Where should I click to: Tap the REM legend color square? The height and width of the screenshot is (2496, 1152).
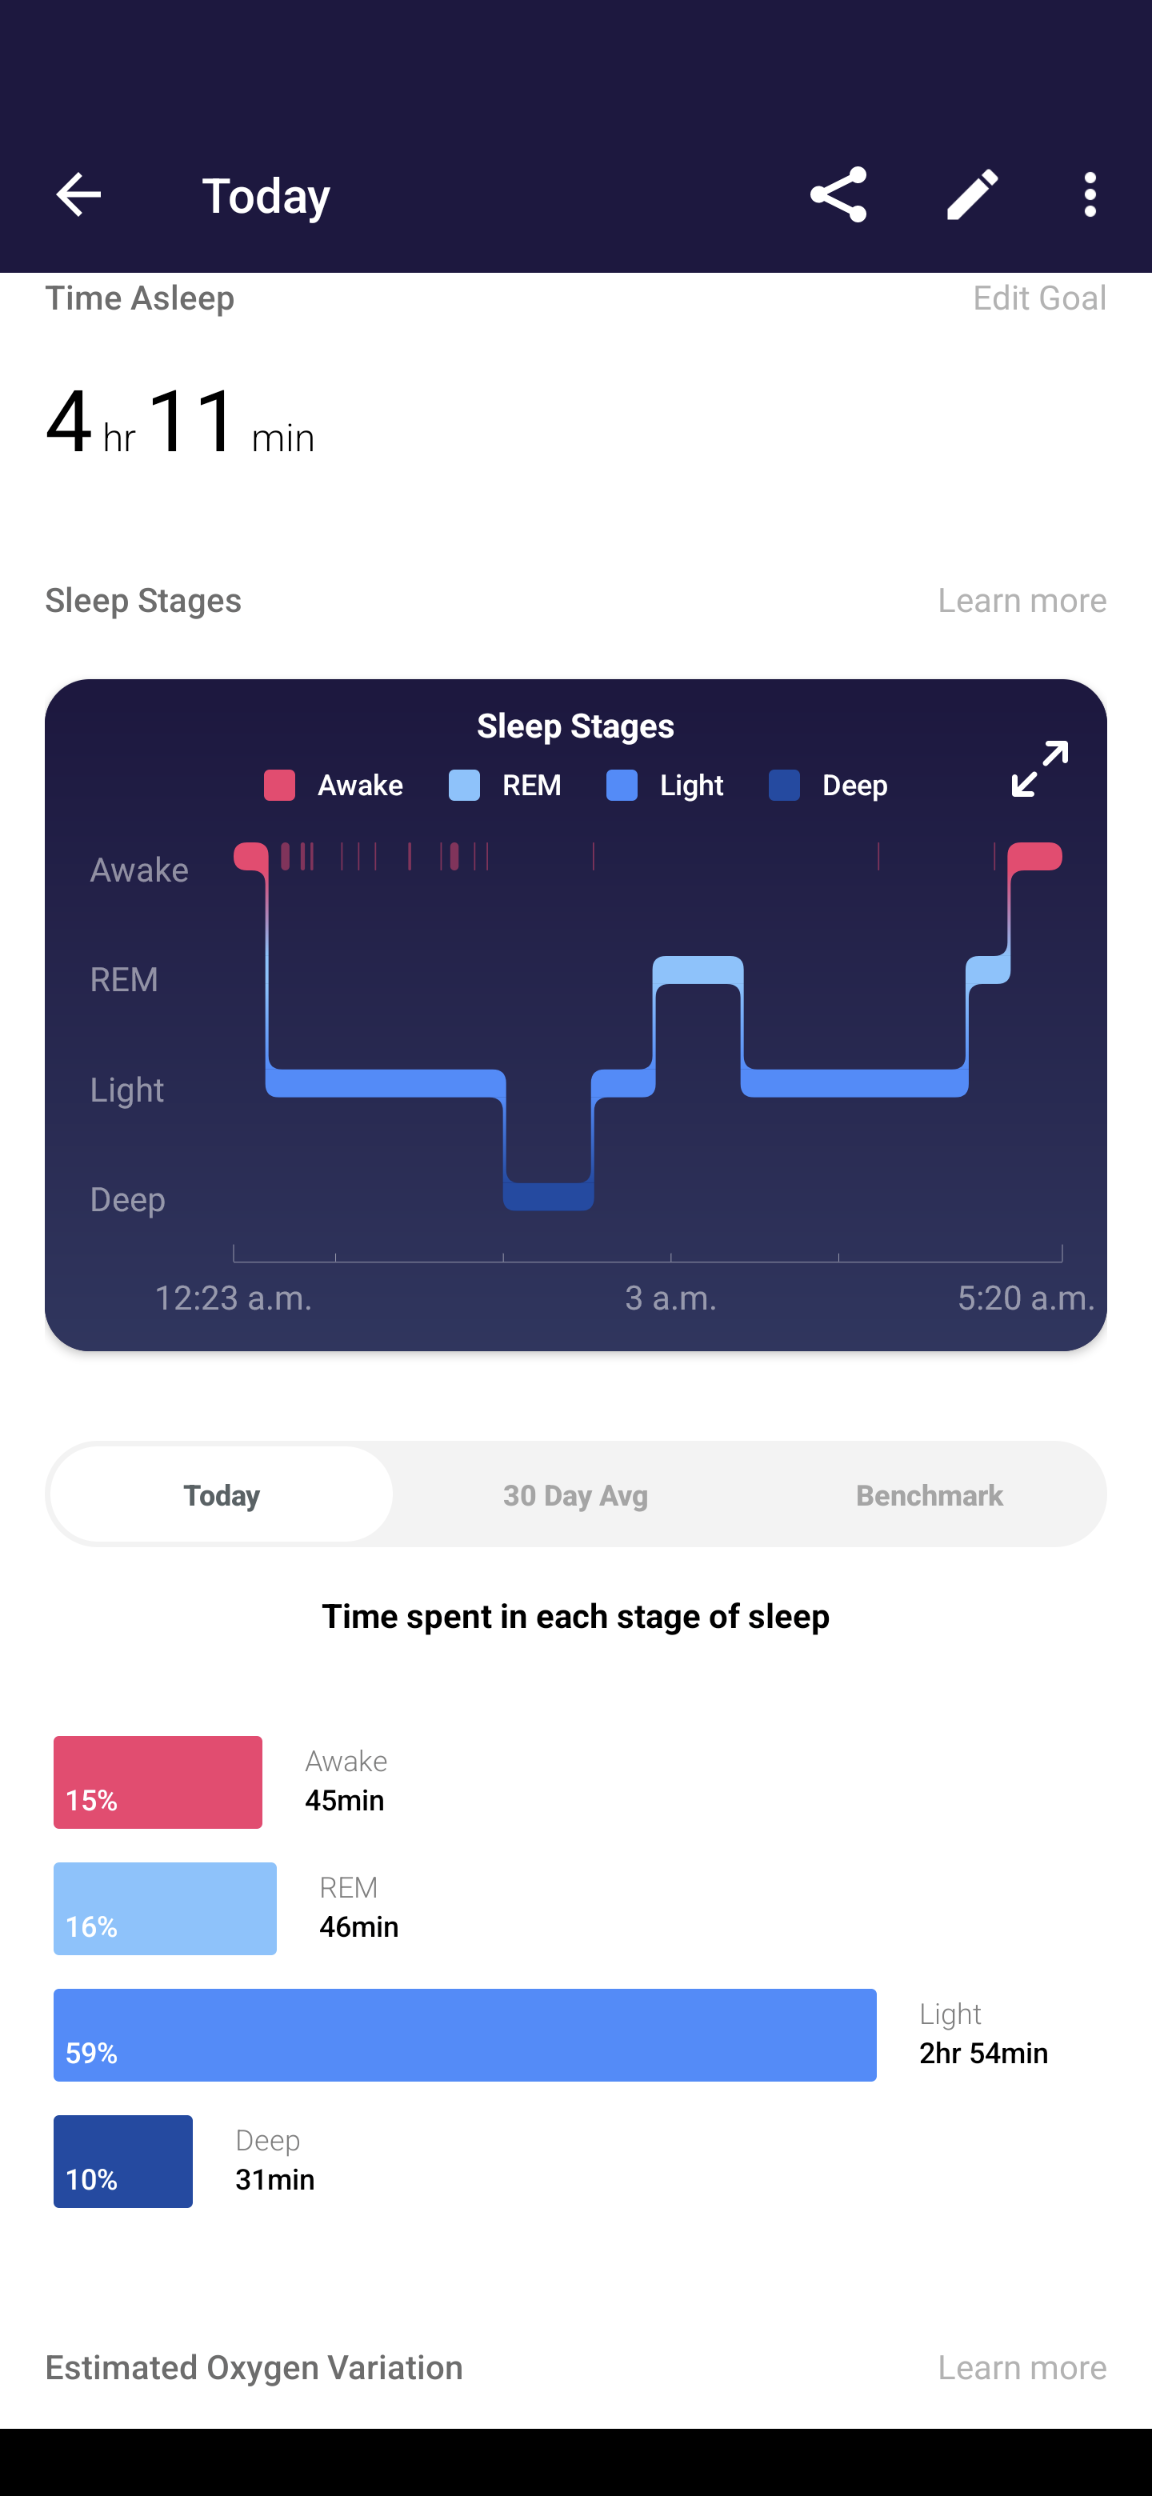pos(465,785)
